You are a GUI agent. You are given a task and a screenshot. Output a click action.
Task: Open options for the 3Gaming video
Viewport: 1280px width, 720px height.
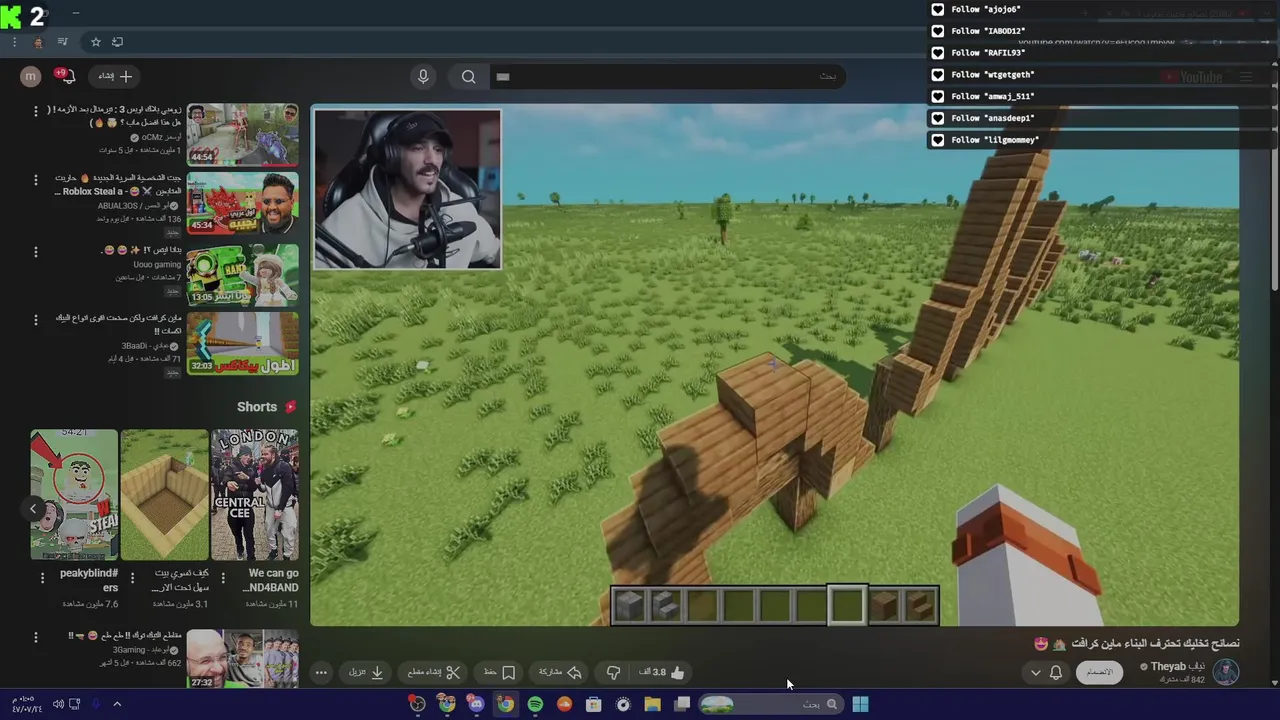pos(36,637)
